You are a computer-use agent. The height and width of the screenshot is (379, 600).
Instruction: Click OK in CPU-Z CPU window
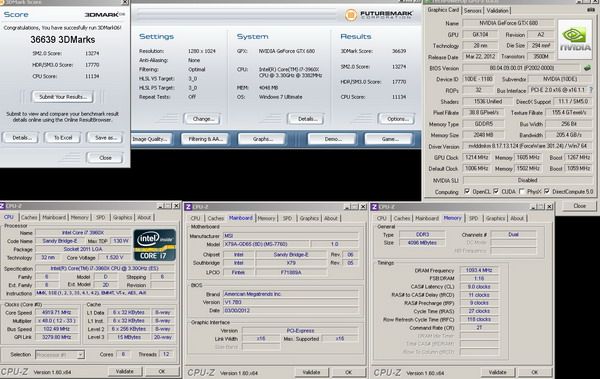[162, 371]
